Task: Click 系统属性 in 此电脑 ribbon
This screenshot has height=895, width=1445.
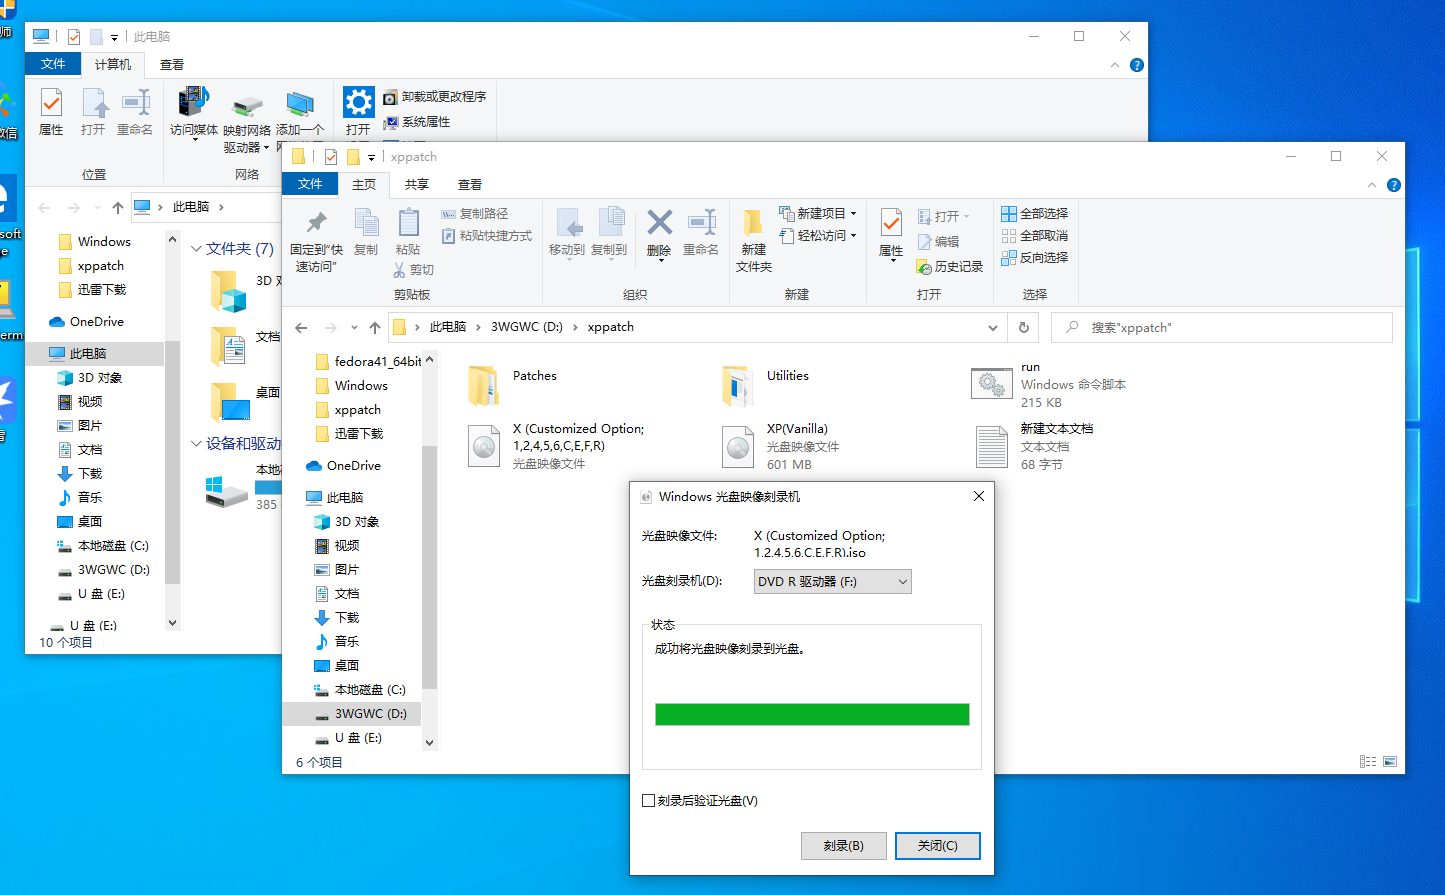Action: (417, 122)
